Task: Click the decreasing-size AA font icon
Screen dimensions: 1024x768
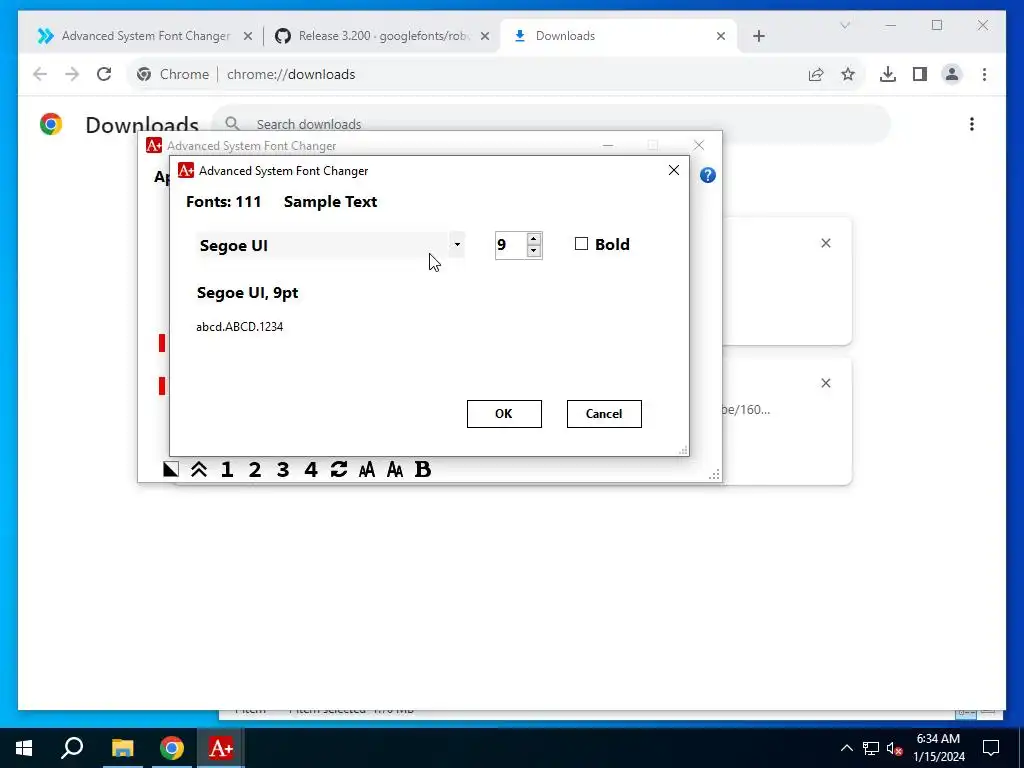Action: (x=395, y=469)
